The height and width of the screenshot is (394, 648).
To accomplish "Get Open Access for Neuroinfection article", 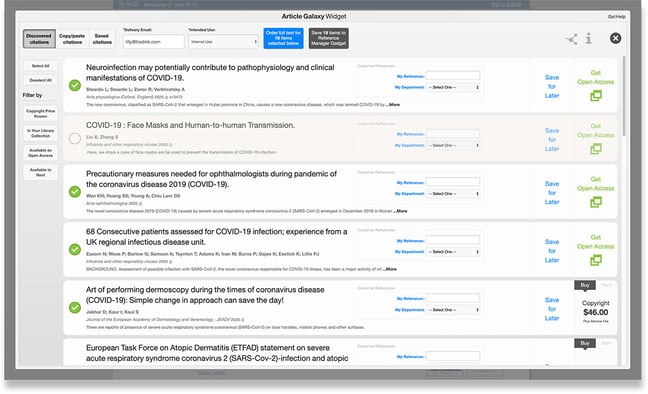I will point(596,77).
